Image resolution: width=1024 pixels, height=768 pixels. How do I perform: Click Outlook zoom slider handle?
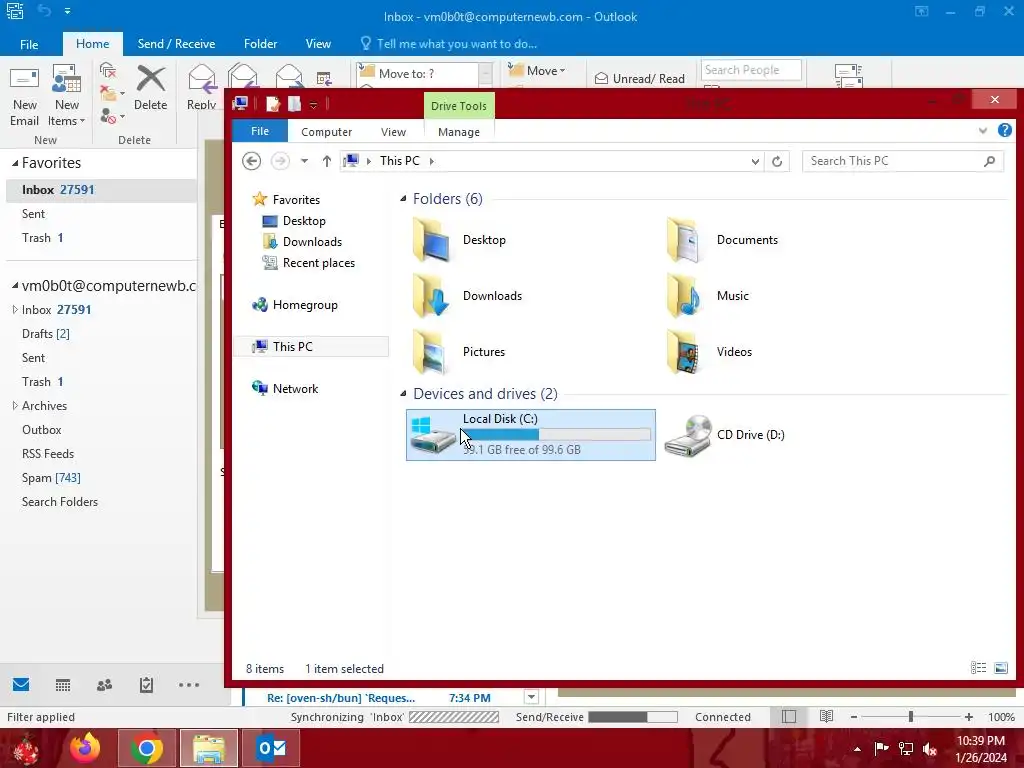tap(910, 717)
